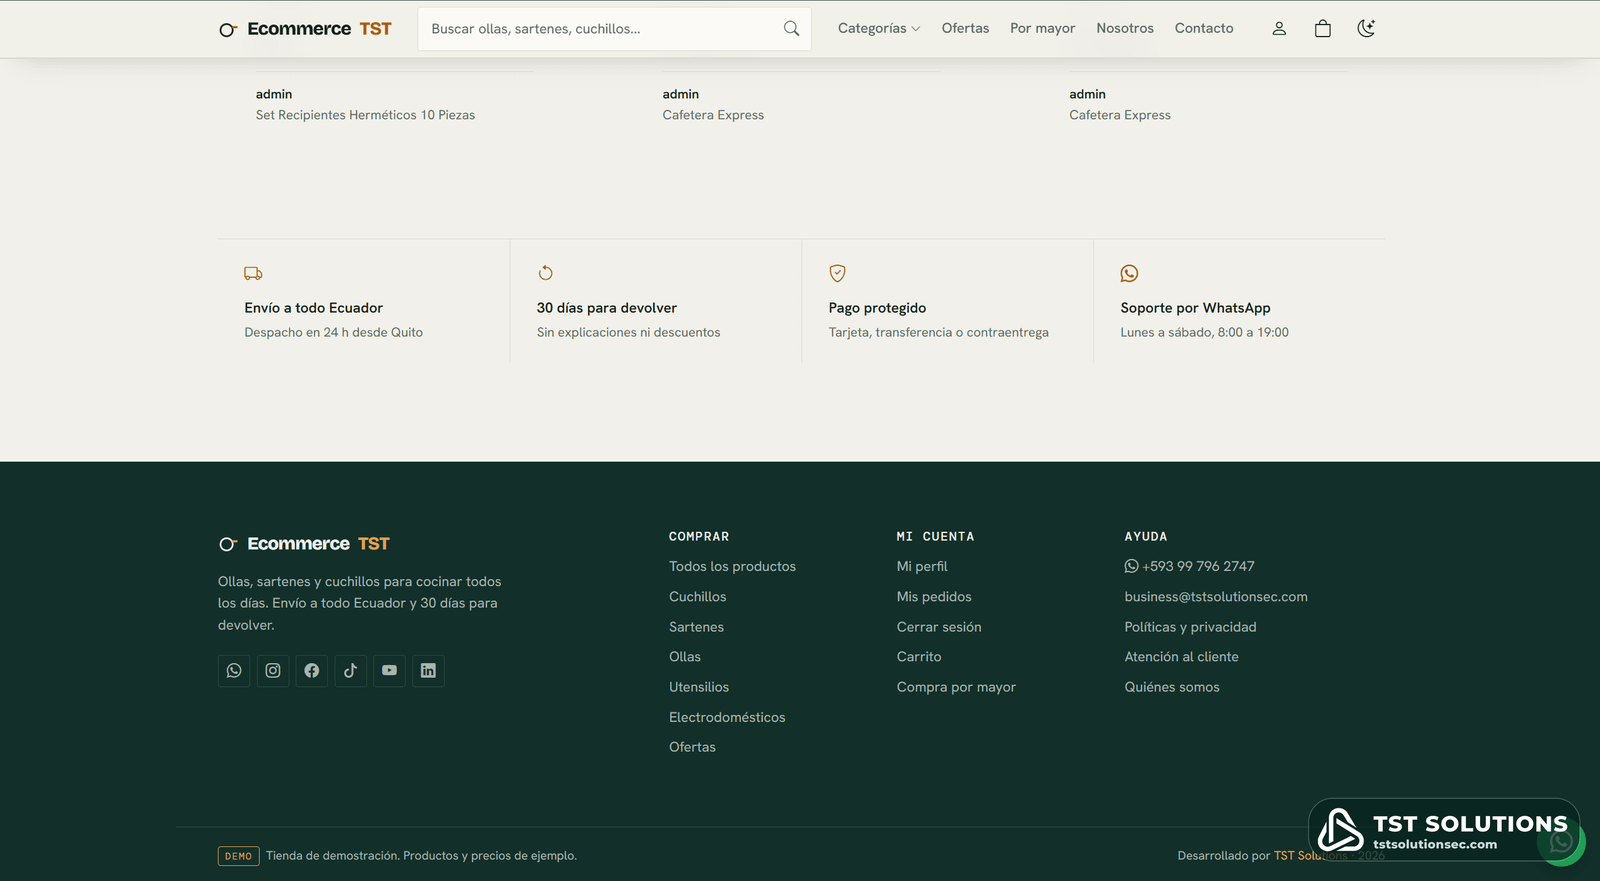Screen dimensions: 1600x881
Task: Click Cerrar sesión in footer
Action: [x=939, y=627]
